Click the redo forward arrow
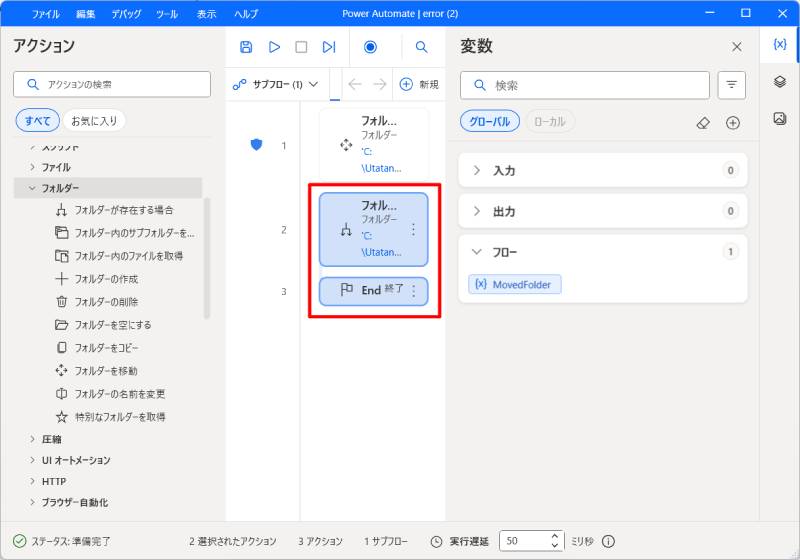Image resolution: width=800 pixels, height=560 pixels. tap(380, 84)
